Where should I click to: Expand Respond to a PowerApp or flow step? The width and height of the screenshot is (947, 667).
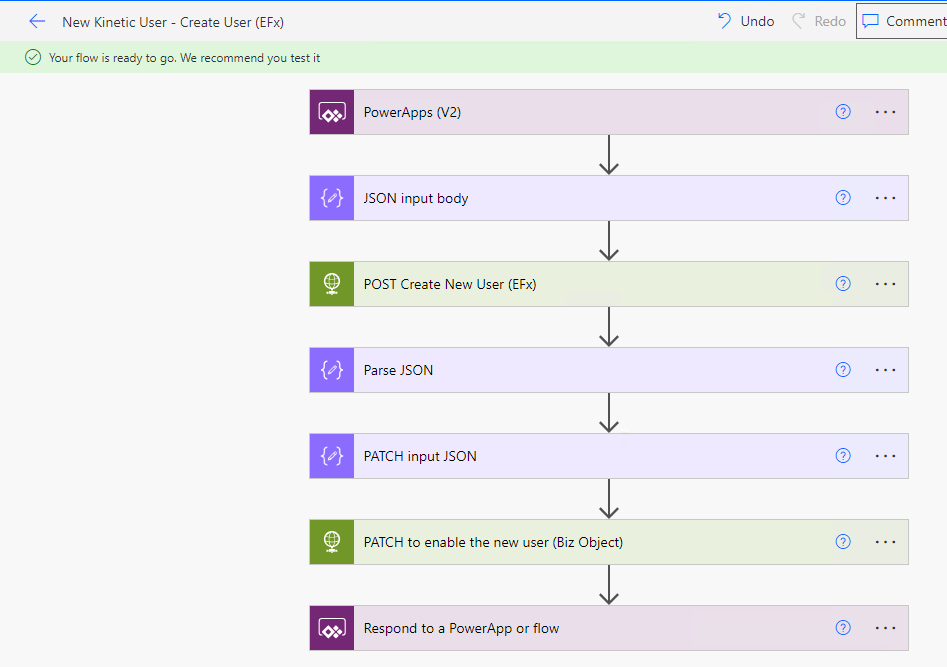coord(609,628)
